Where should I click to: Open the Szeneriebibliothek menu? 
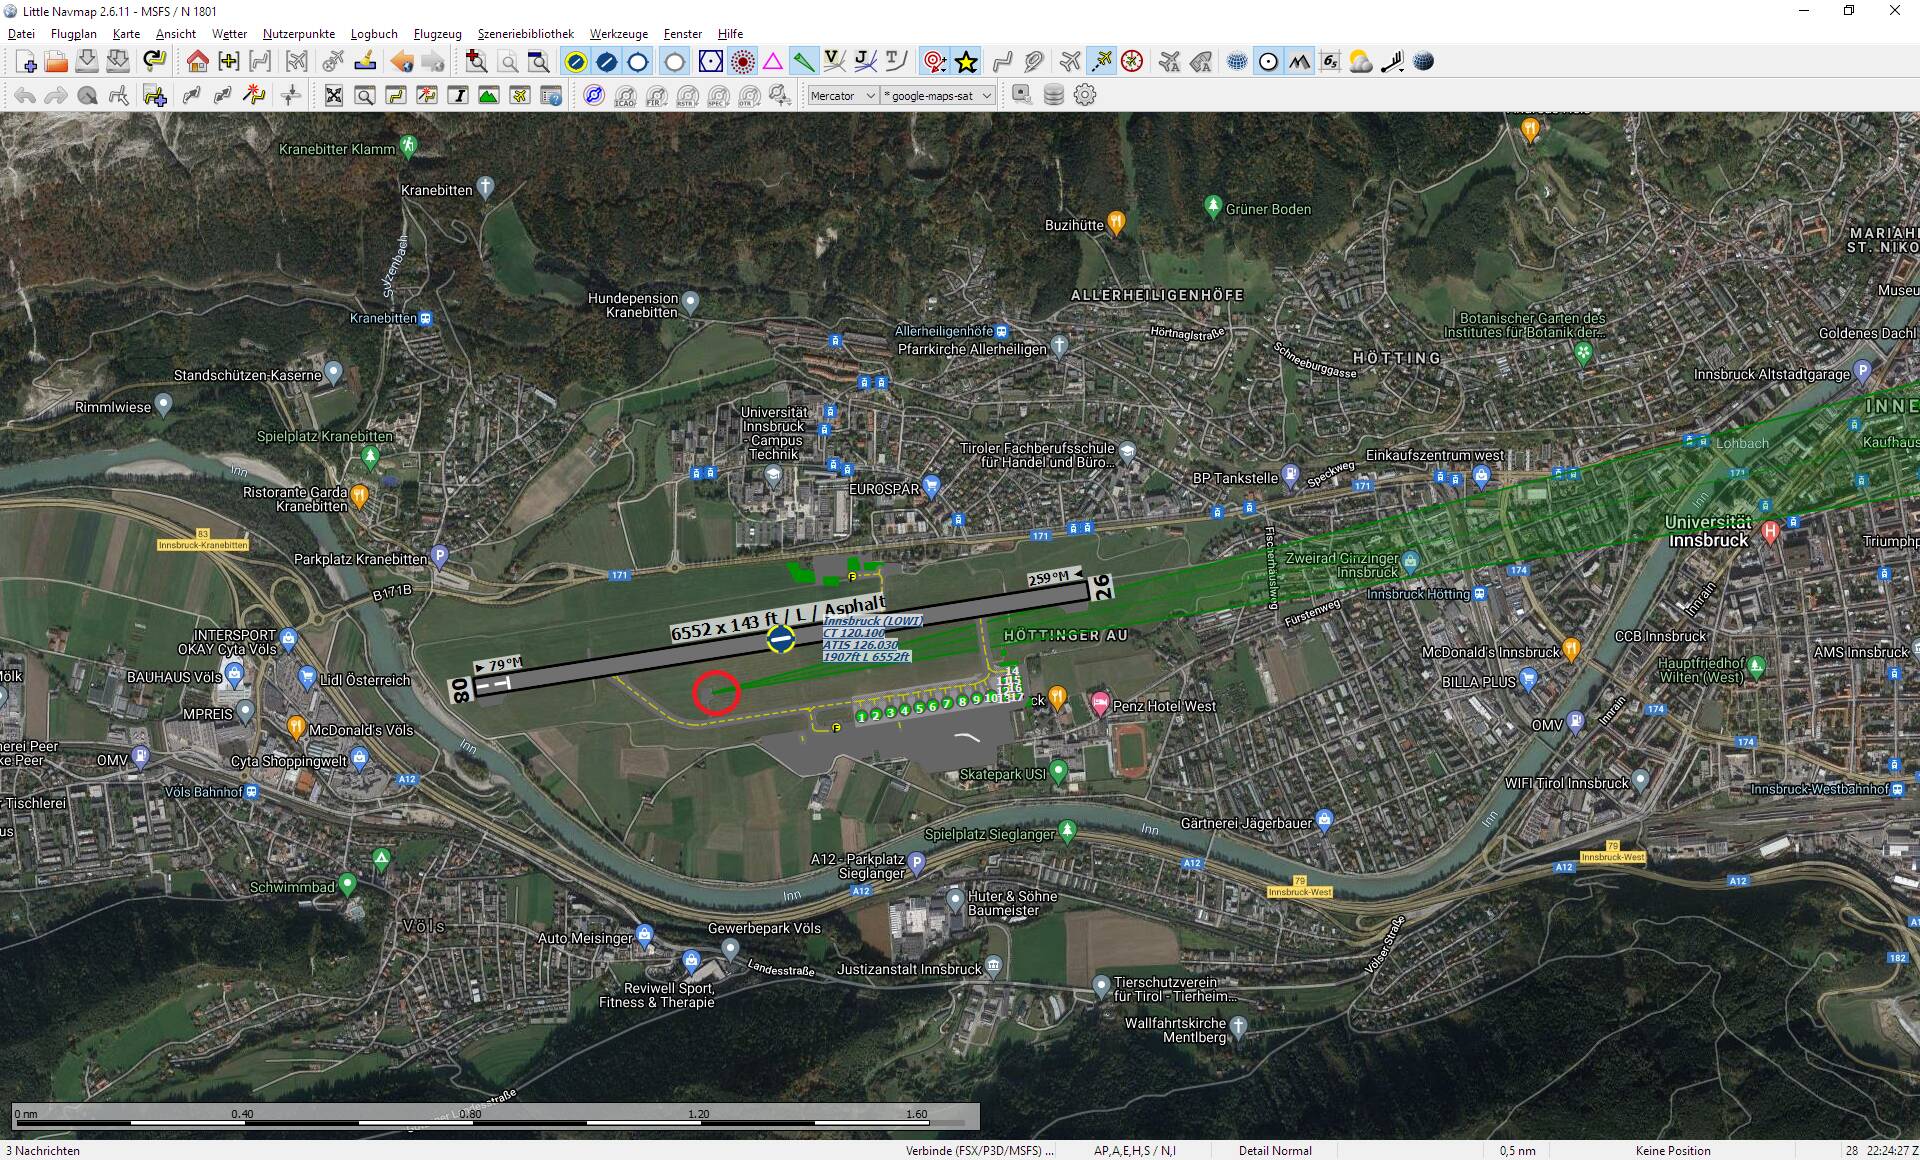(525, 33)
